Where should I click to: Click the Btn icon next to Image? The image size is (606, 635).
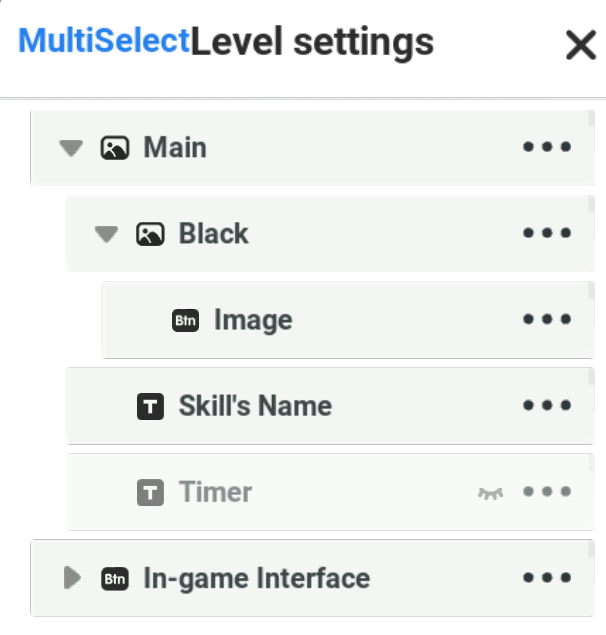click(186, 320)
